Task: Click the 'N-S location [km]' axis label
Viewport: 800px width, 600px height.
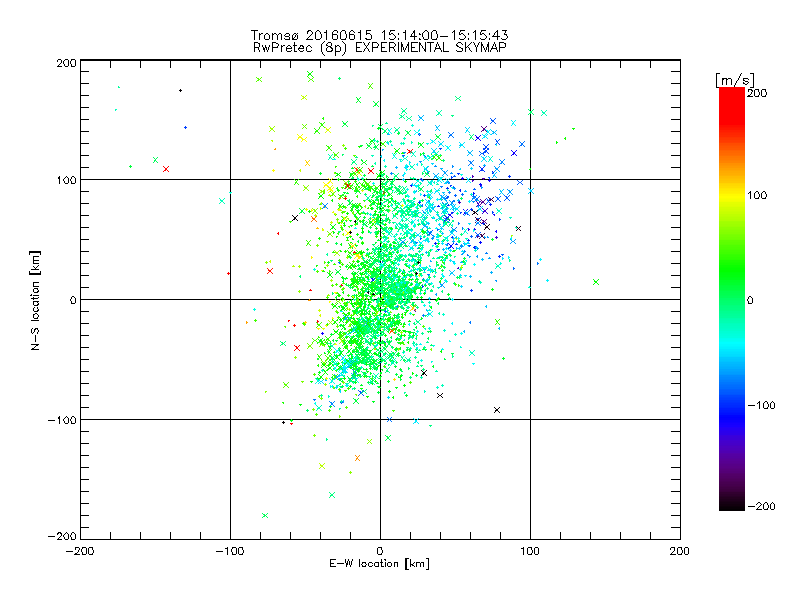Action: 35,300
